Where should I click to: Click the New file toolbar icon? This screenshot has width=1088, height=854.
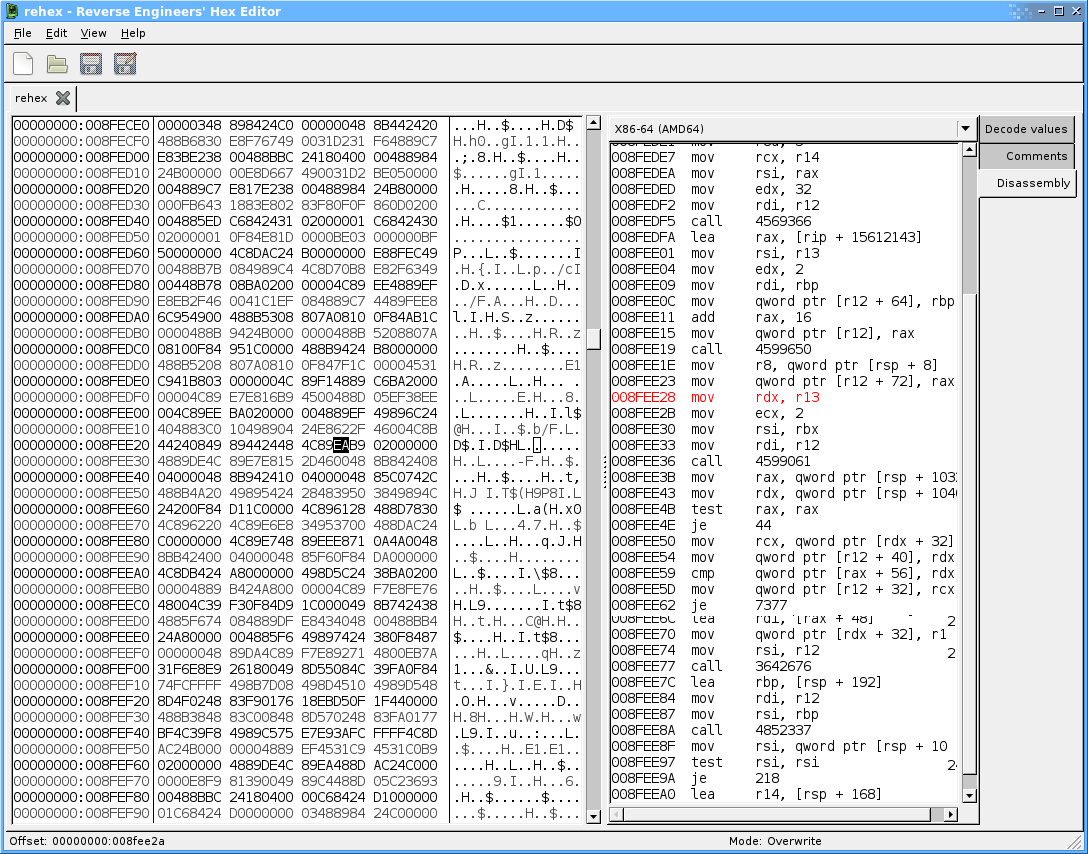(23, 64)
